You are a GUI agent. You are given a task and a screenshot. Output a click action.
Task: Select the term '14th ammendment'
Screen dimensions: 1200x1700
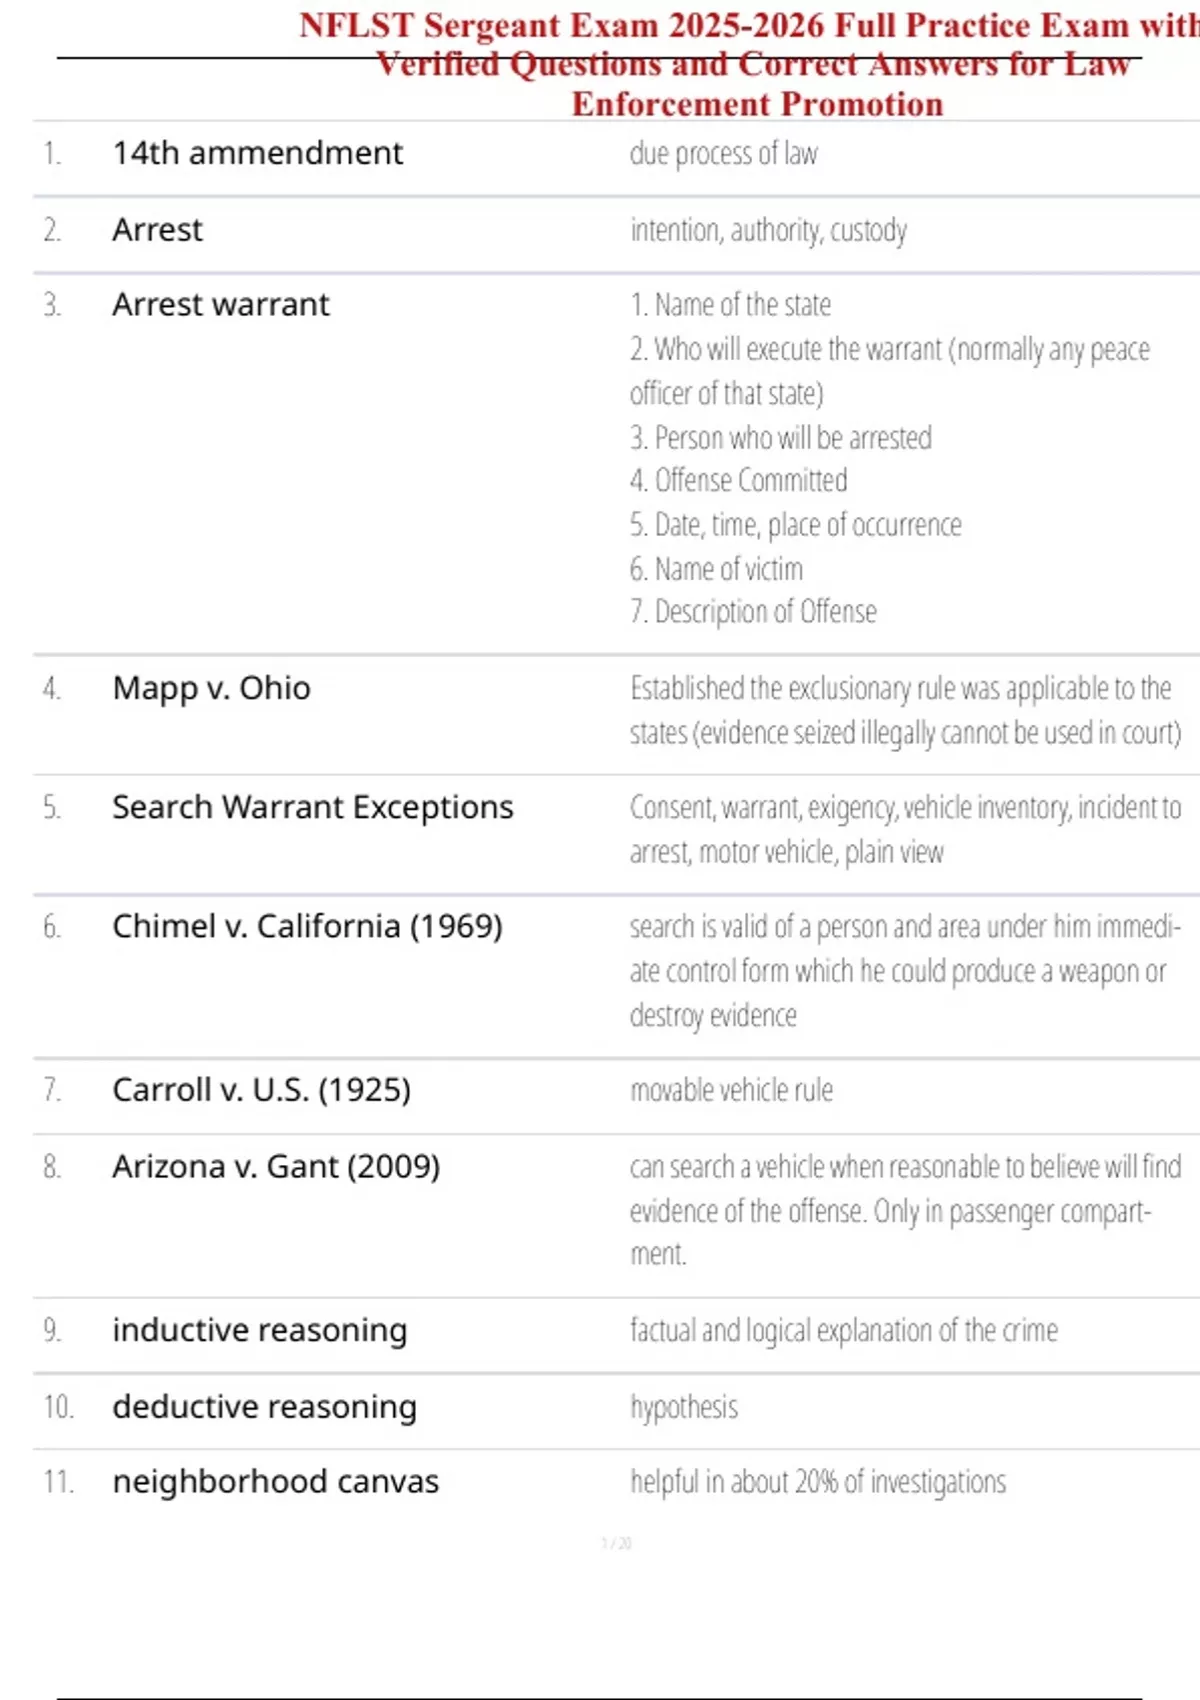pyautogui.click(x=257, y=153)
